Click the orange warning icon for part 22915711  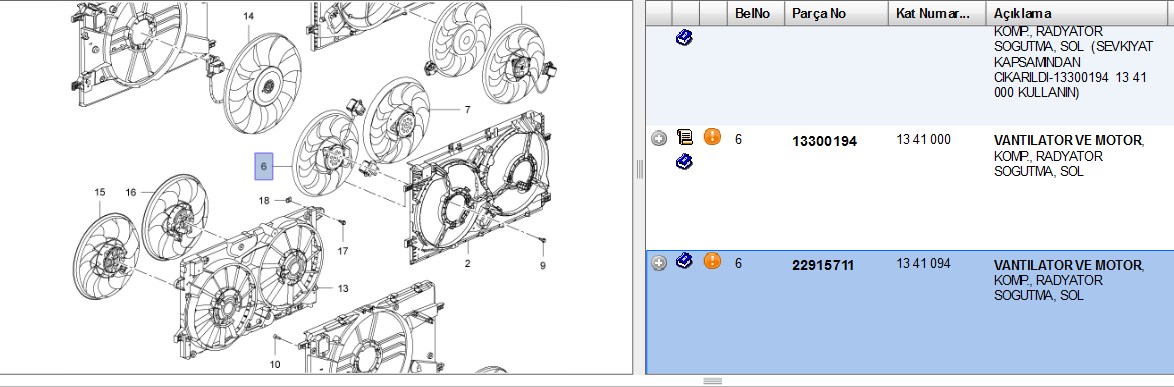click(x=712, y=261)
